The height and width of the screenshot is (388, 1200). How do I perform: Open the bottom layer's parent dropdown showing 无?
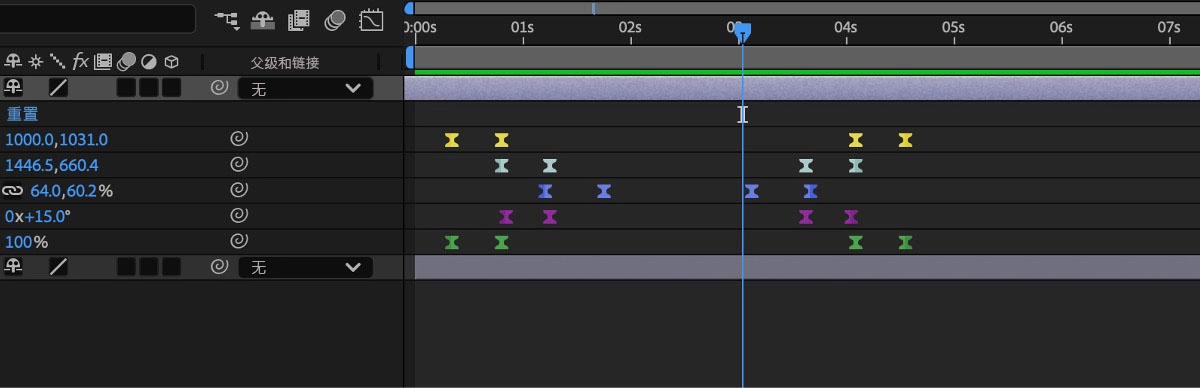(x=305, y=267)
